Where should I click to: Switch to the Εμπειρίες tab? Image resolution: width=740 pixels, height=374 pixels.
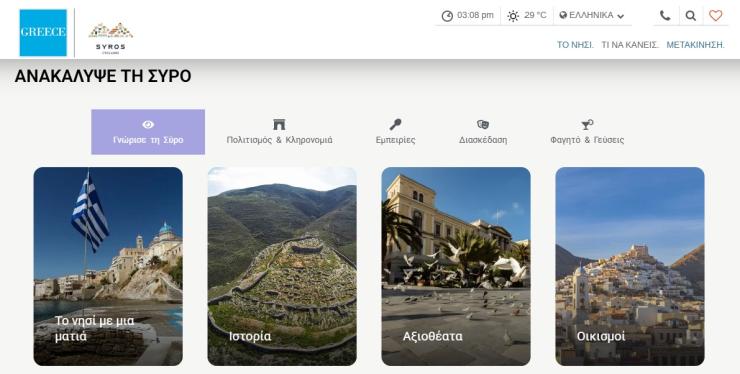(x=395, y=132)
